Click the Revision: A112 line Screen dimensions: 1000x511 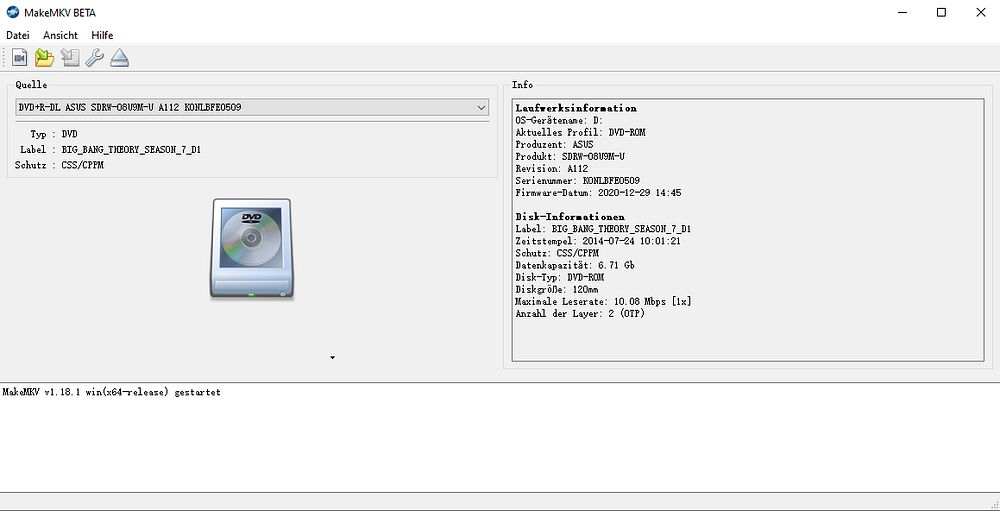click(552, 168)
